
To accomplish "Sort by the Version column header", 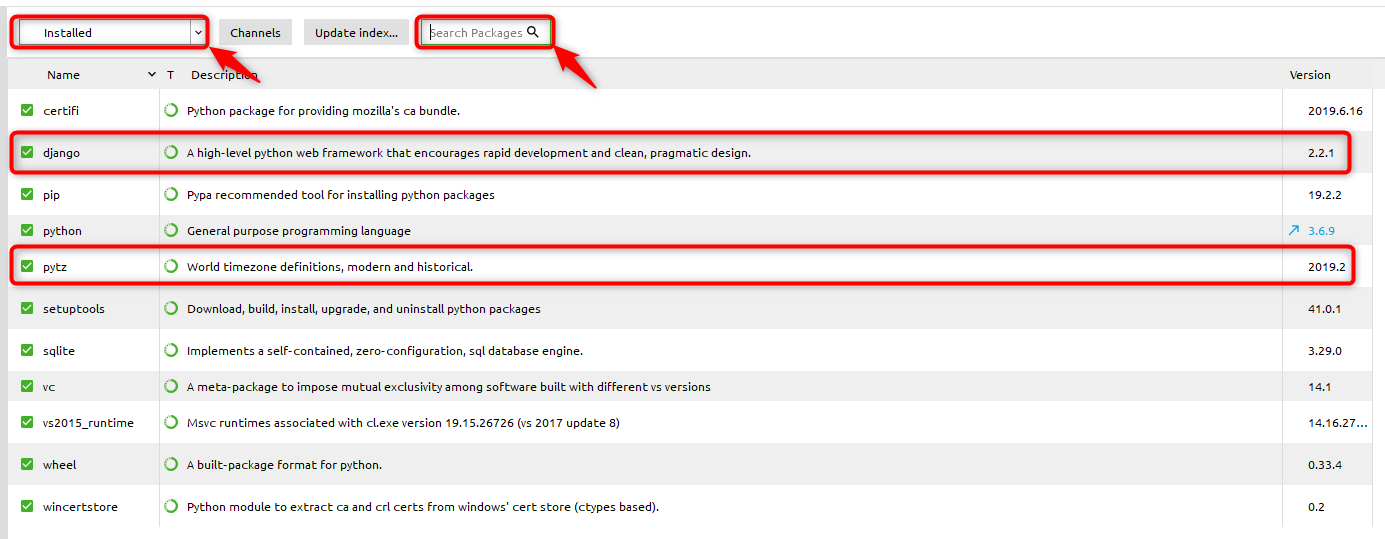I will pos(1310,75).
